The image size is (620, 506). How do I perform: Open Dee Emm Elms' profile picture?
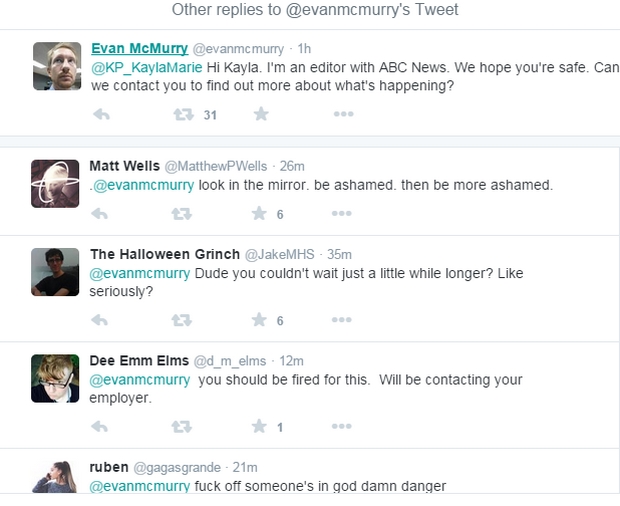[x=55, y=379]
